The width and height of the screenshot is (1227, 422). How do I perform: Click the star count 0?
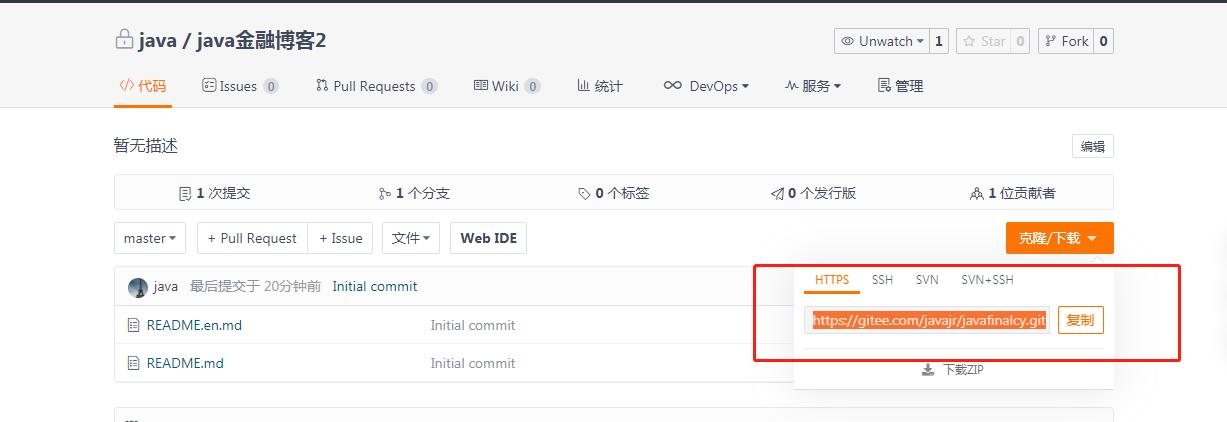1020,41
